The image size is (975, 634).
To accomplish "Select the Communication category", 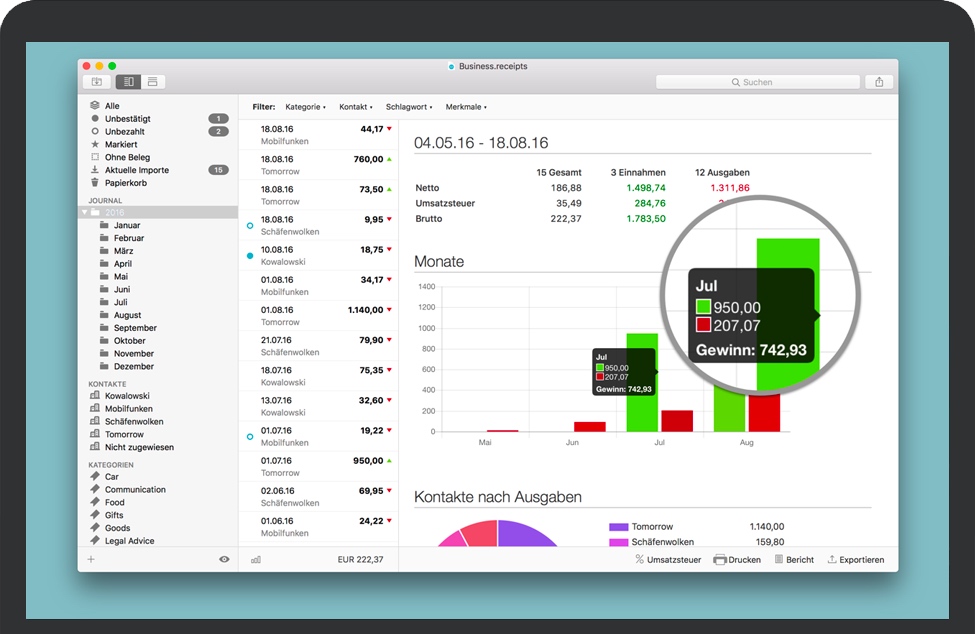I will (x=135, y=490).
